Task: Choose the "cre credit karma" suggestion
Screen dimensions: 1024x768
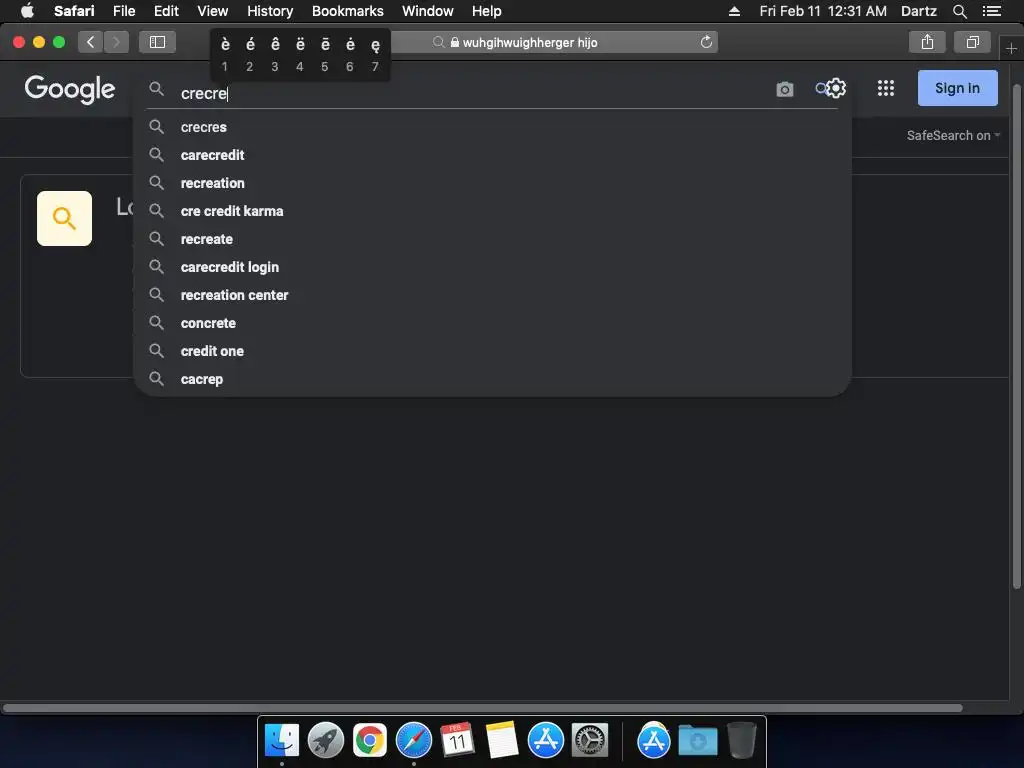Action: pos(492,211)
